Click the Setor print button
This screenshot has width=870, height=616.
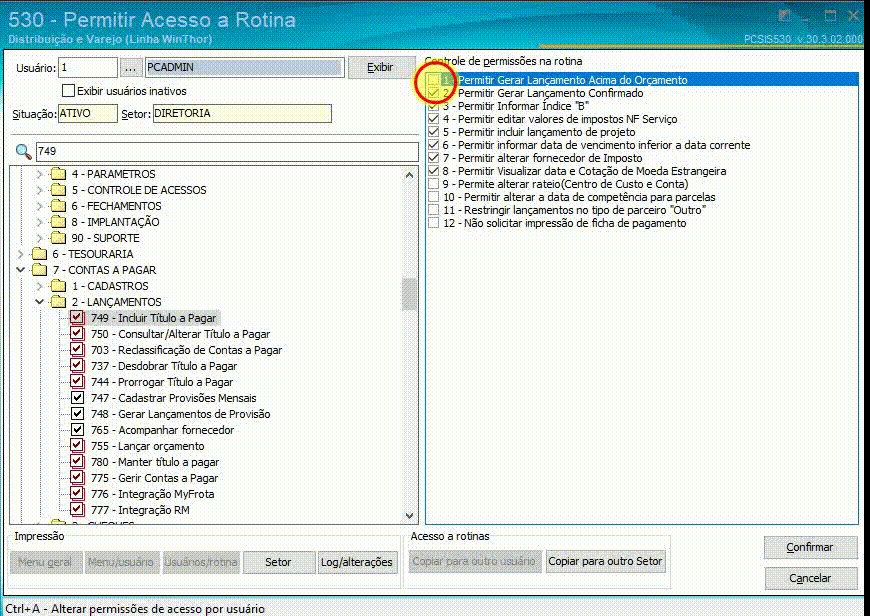[279, 562]
